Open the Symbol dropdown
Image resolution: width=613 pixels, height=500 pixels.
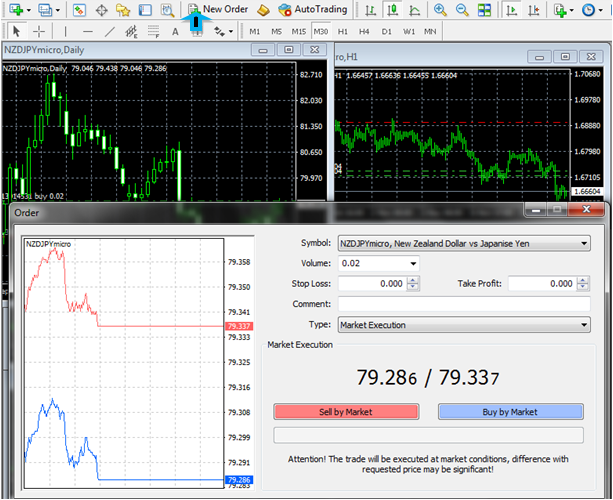(x=464, y=243)
